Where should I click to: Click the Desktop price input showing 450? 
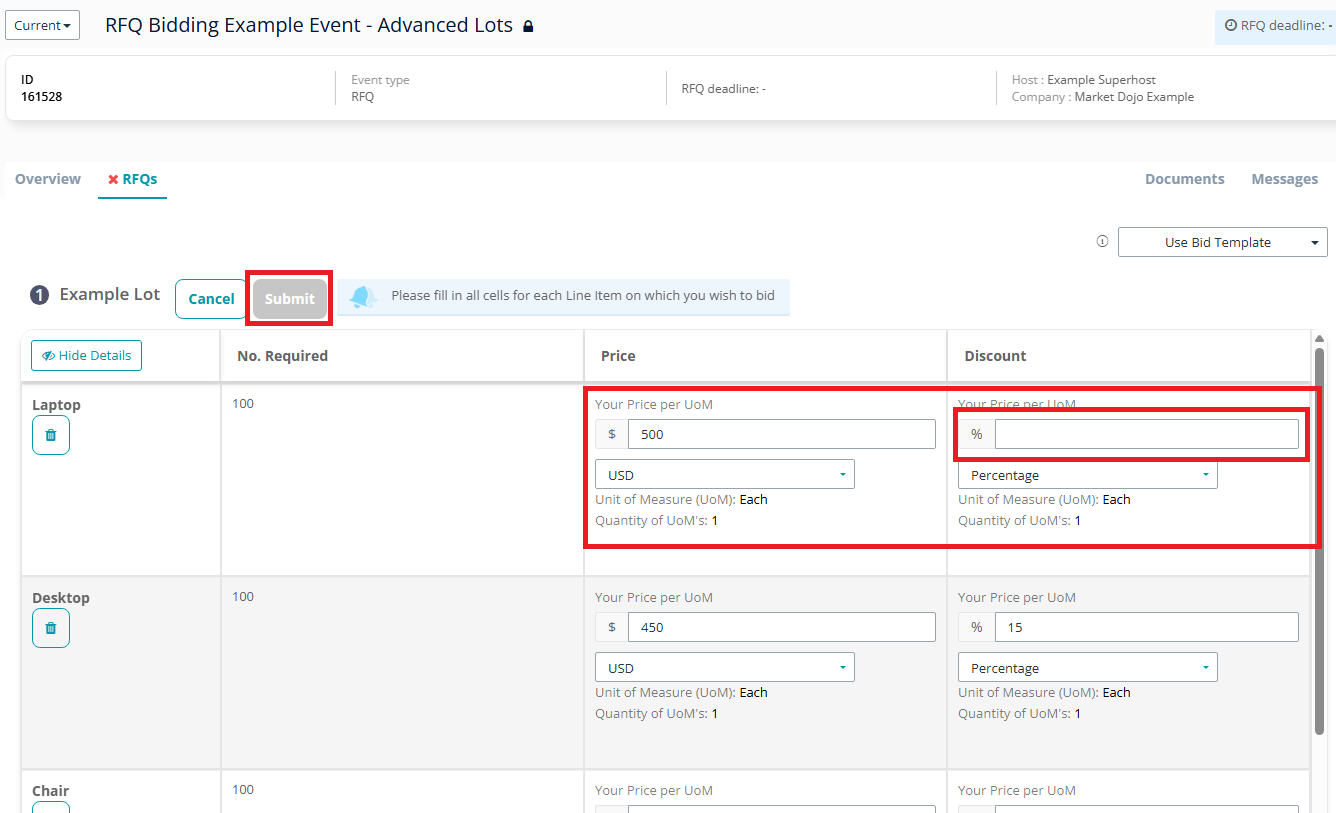point(782,627)
